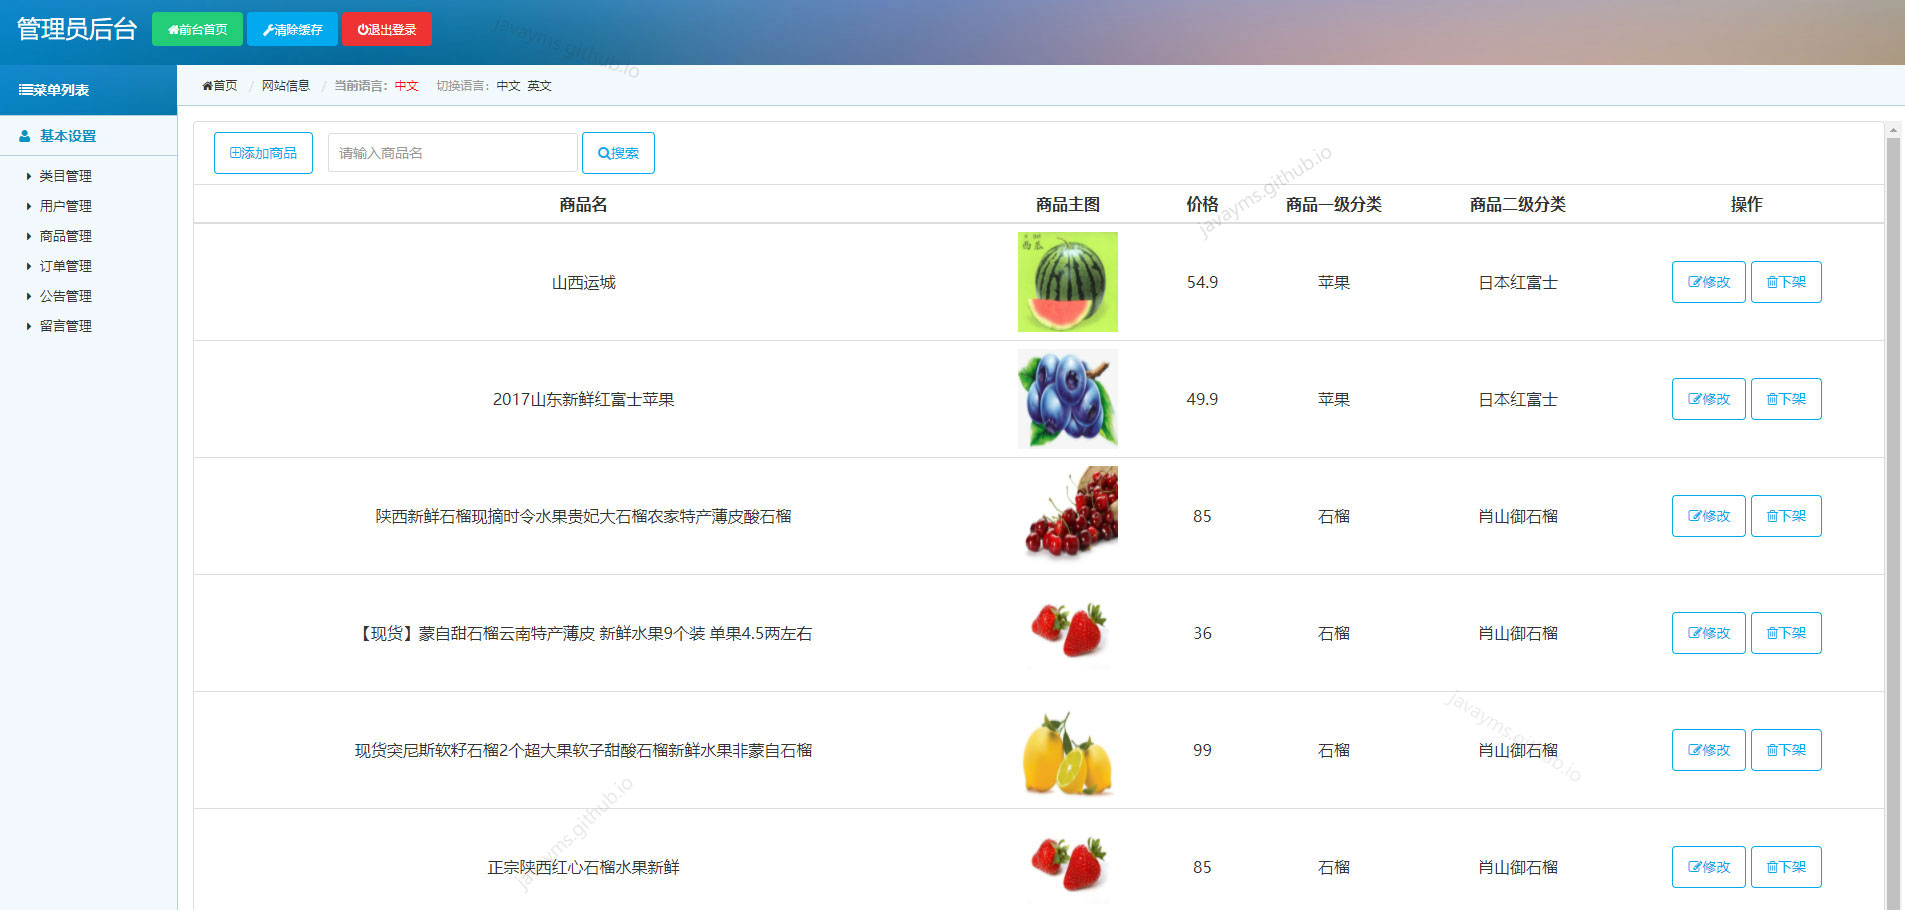This screenshot has height=910, width=1905.
Task: Open the 用户管理 menu item
Action: click(65, 205)
